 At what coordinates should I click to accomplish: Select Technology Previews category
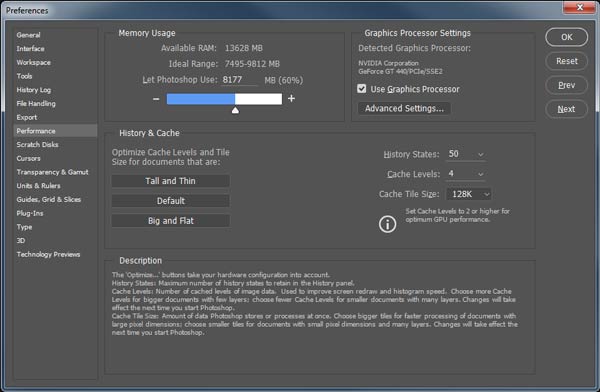pyautogui.click(x=48, y=255)
